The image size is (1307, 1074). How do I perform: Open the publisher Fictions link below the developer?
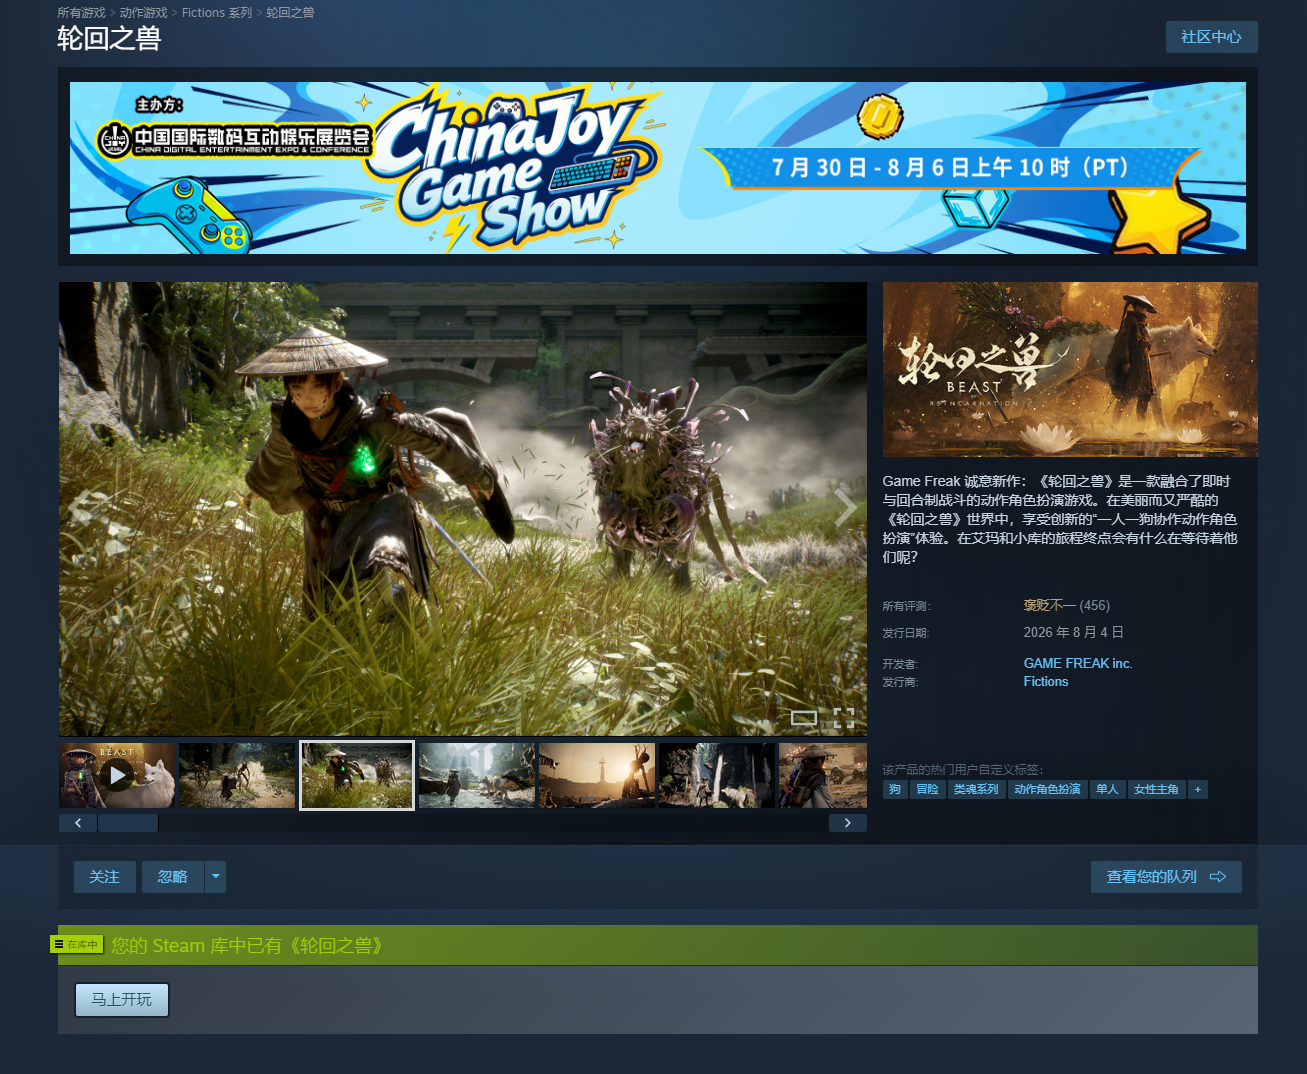click(1046, 681)
